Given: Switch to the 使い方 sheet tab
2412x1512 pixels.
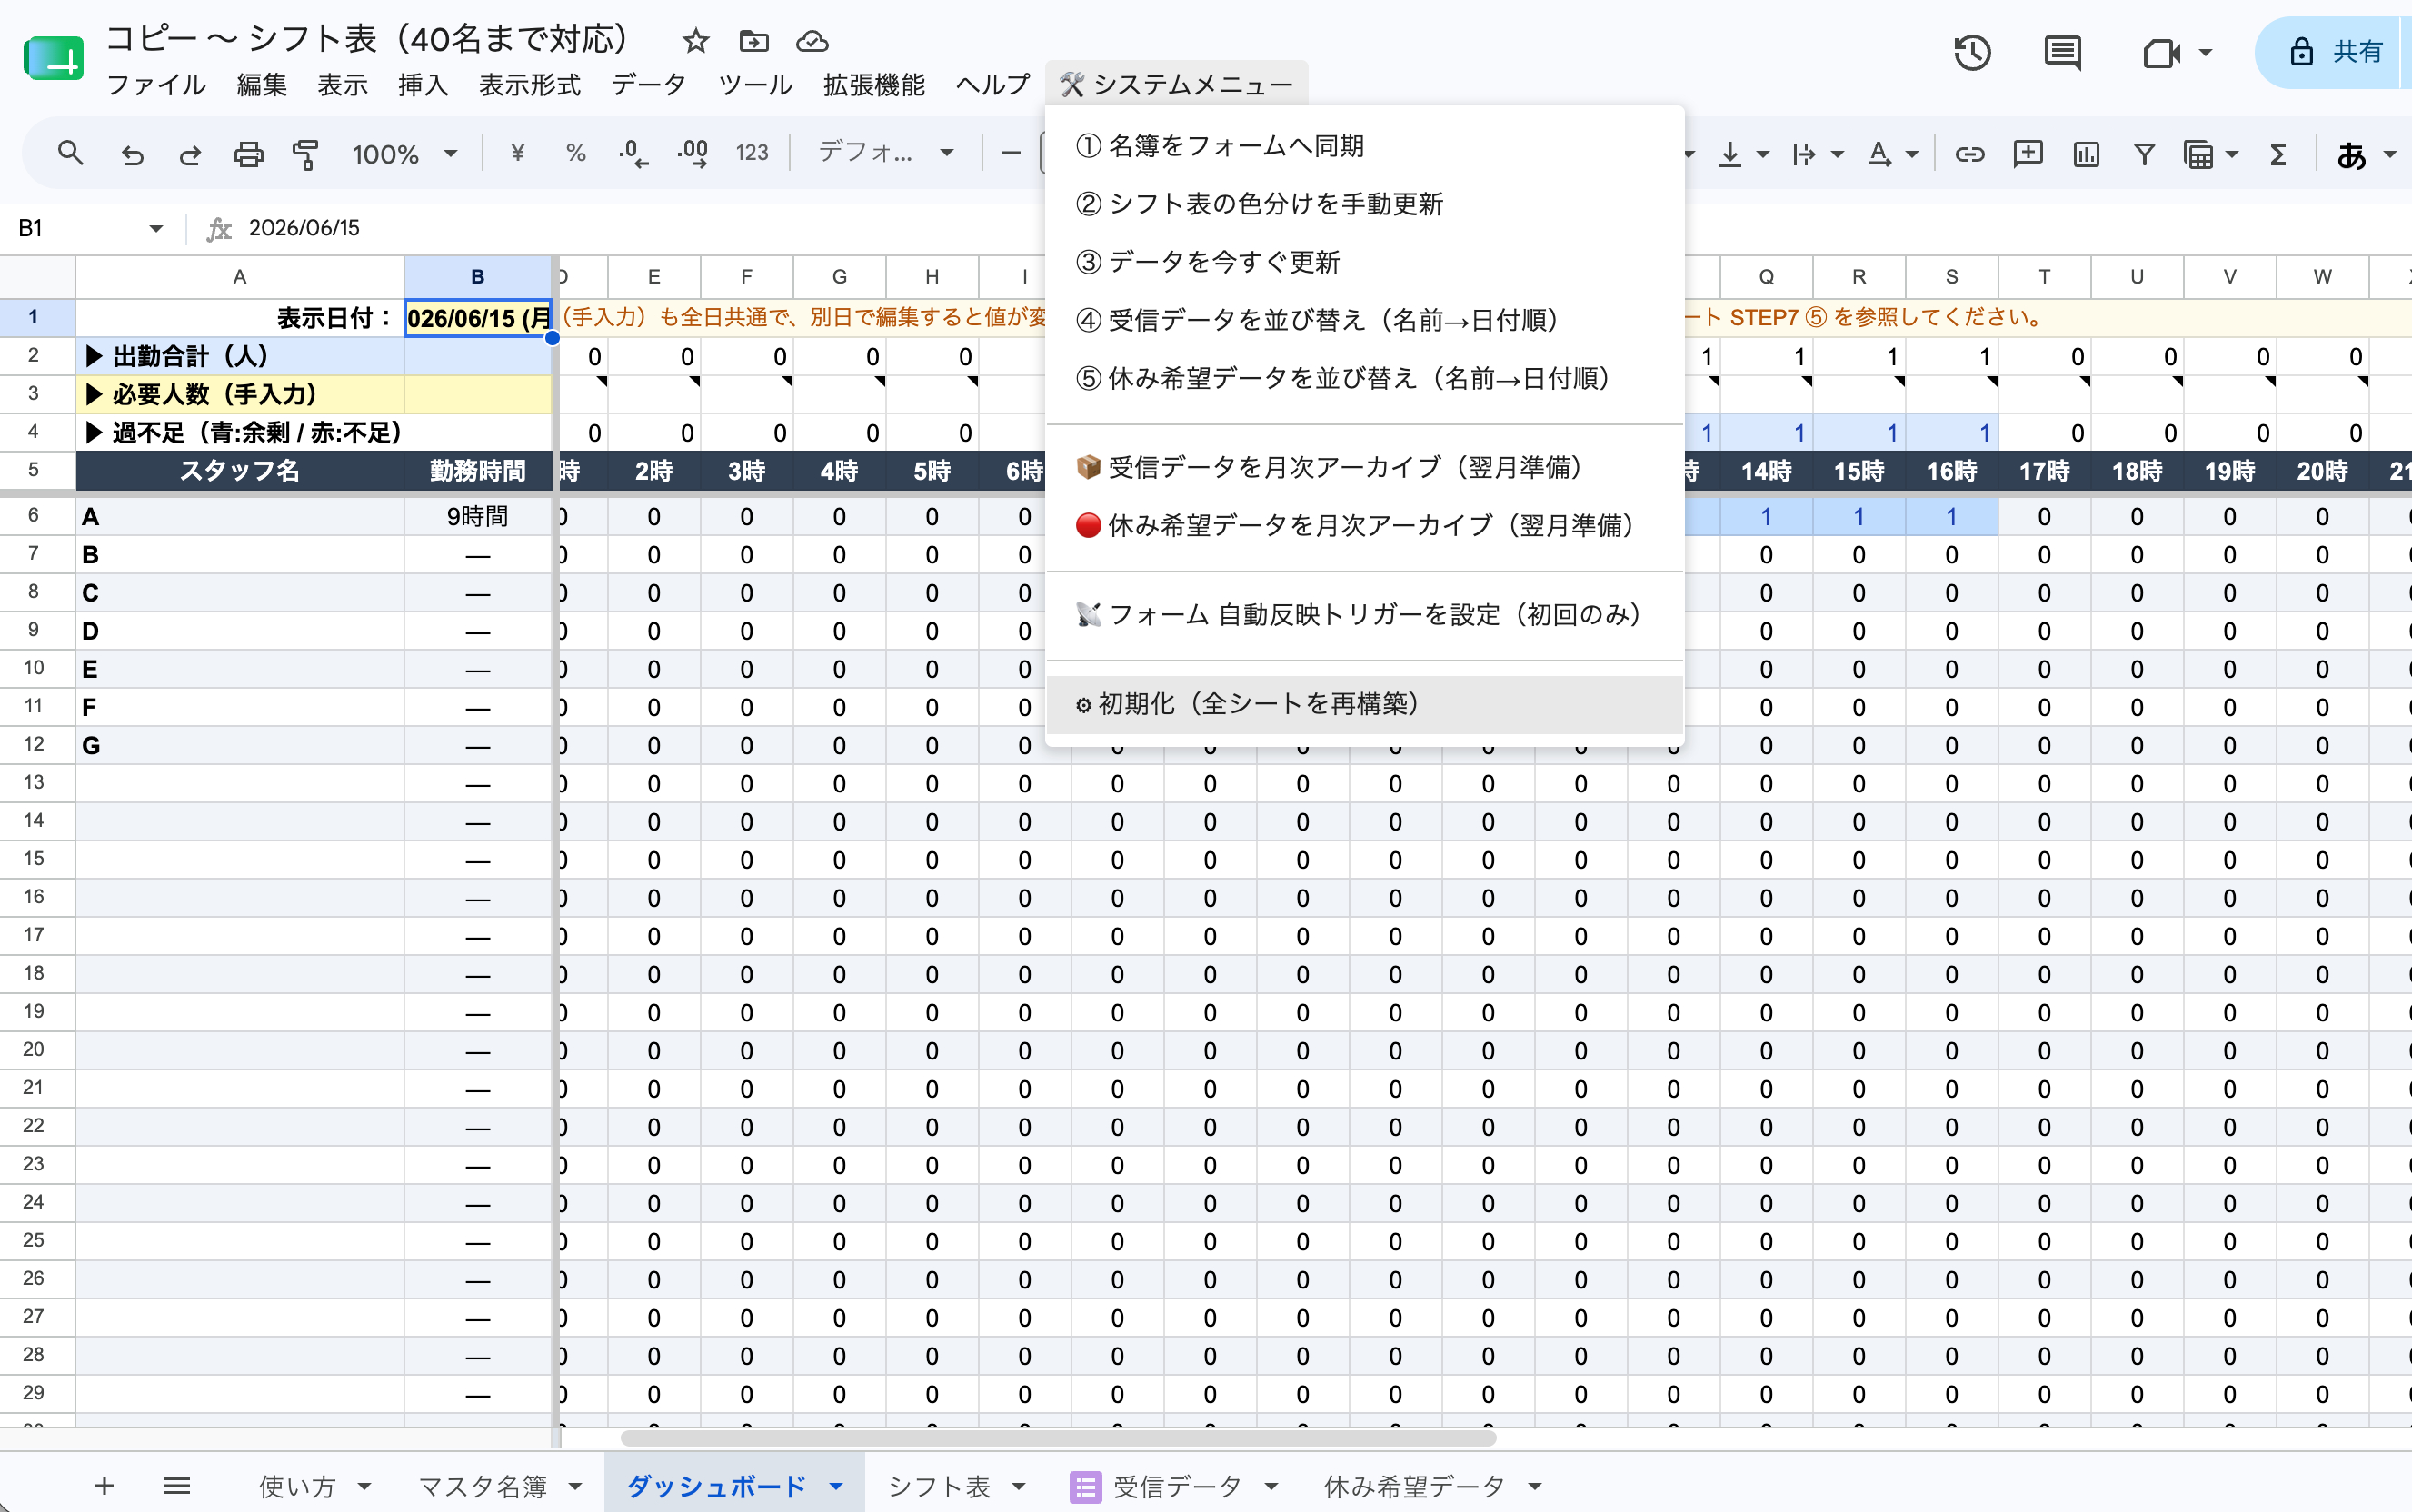Looking at the screenshot, I should coord(297,1486).
